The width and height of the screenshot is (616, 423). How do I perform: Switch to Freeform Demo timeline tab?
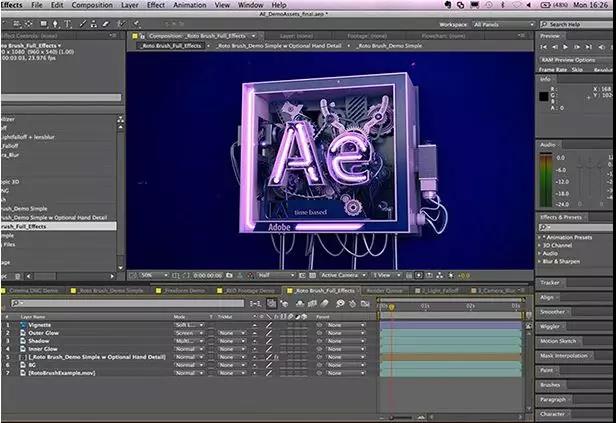184,291
